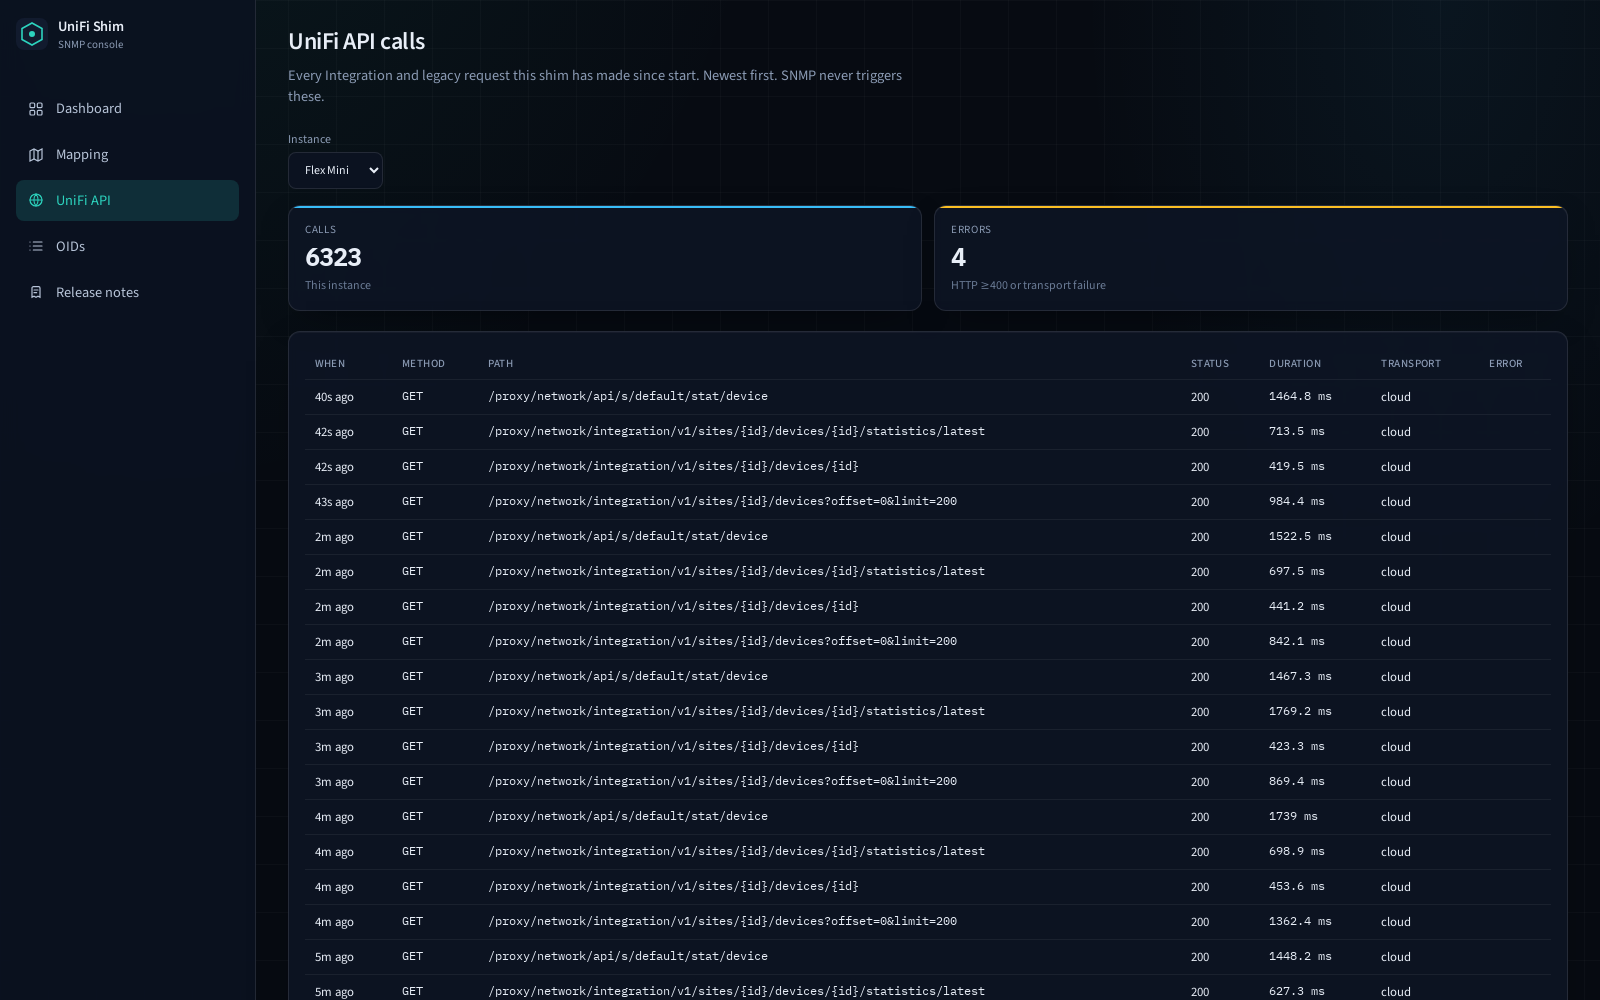Go to the Mapping section
Screen dimensions: 1600x1000
pyautogui.click(x=127, y=154)
